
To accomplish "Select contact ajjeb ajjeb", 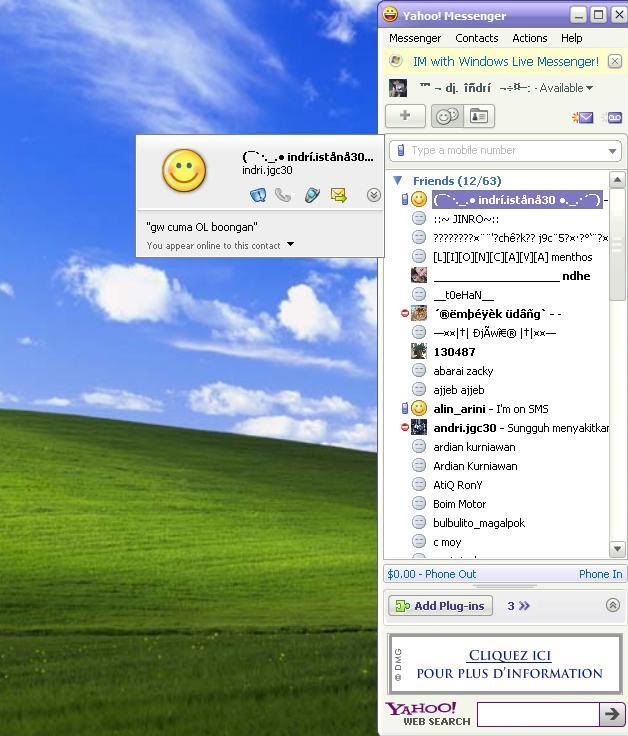I will click(459, 390).
